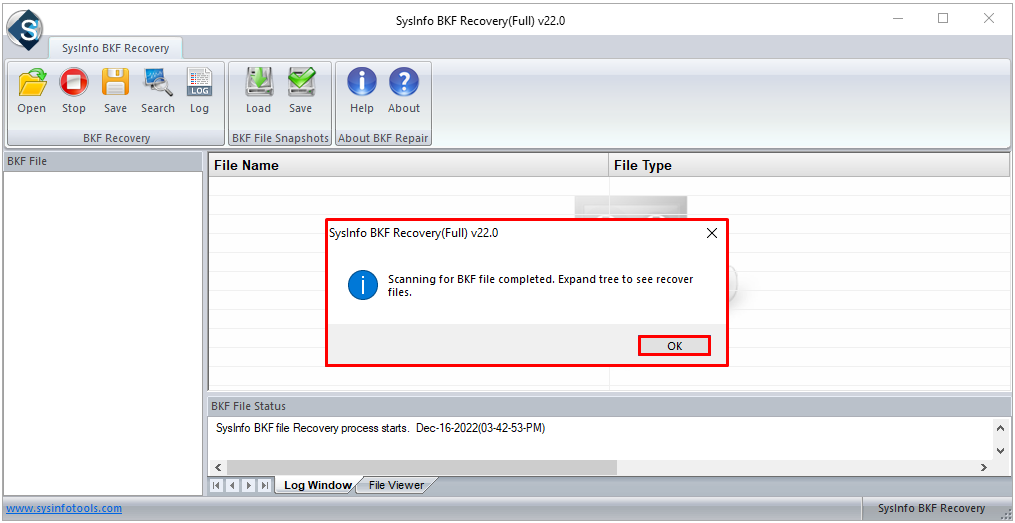Stop the scanning process

[x=74, y=91]
